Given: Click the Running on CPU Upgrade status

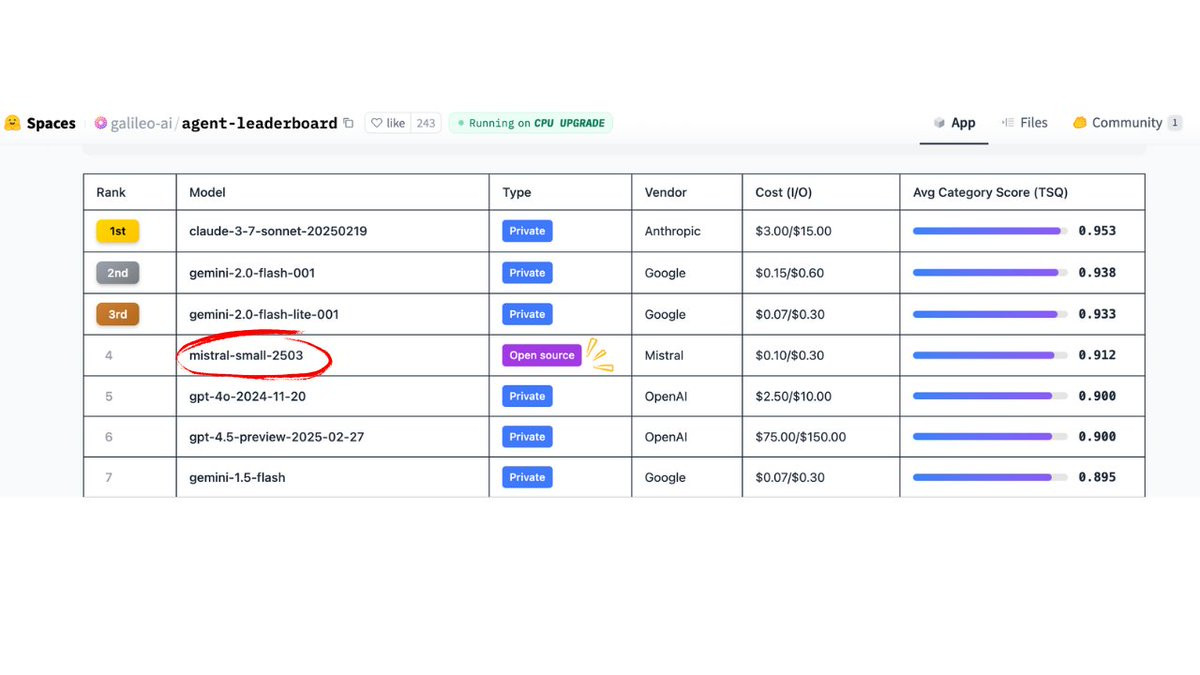Looking at the screenshot, I should click(531, 123).
